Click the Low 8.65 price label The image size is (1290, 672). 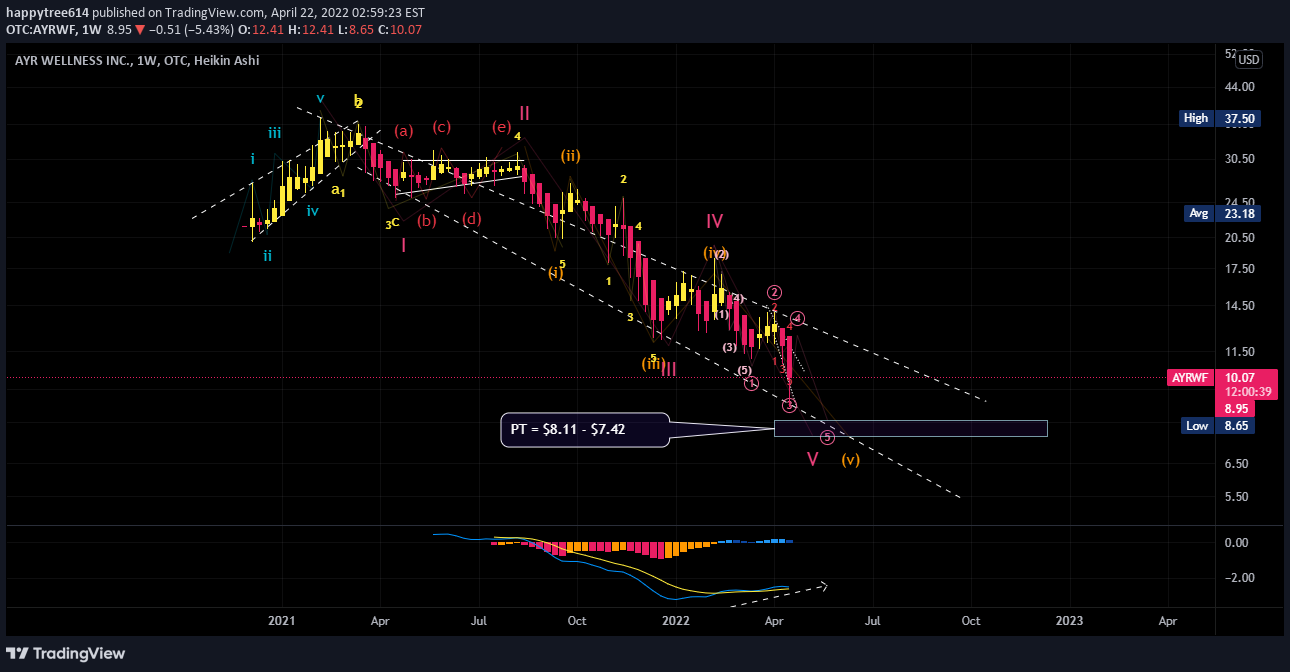1219,426
